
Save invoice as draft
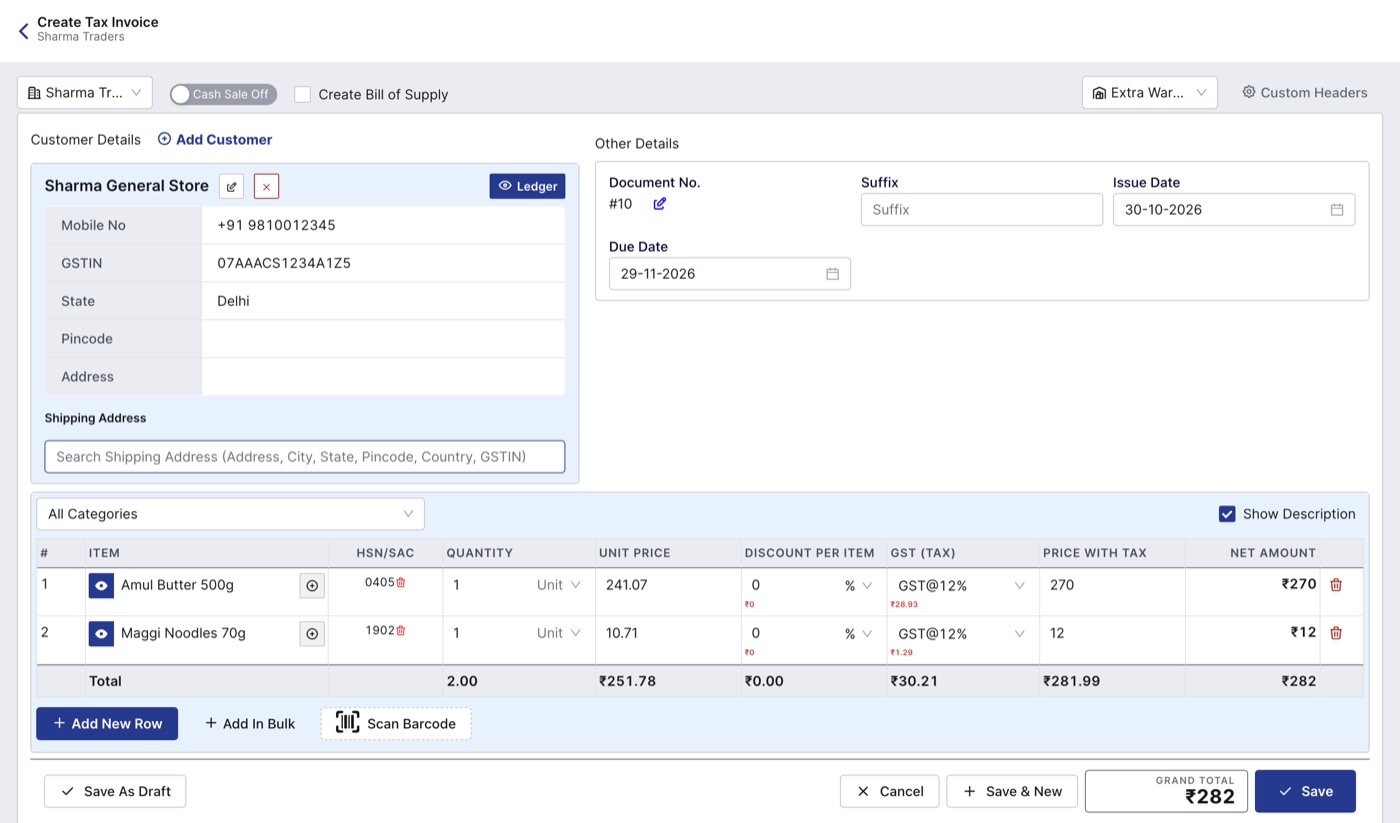point(115,791)
